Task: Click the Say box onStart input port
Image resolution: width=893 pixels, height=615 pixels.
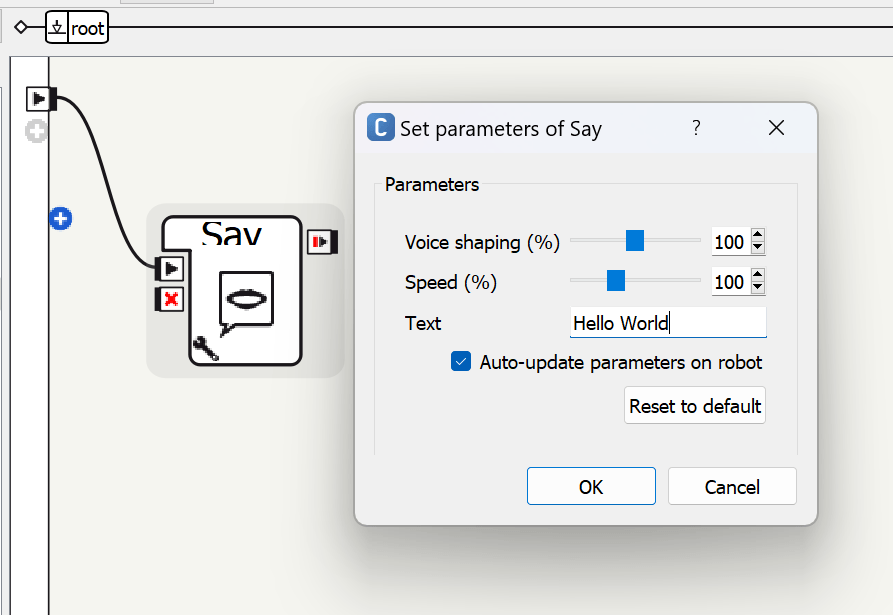Action: (170, 268)
